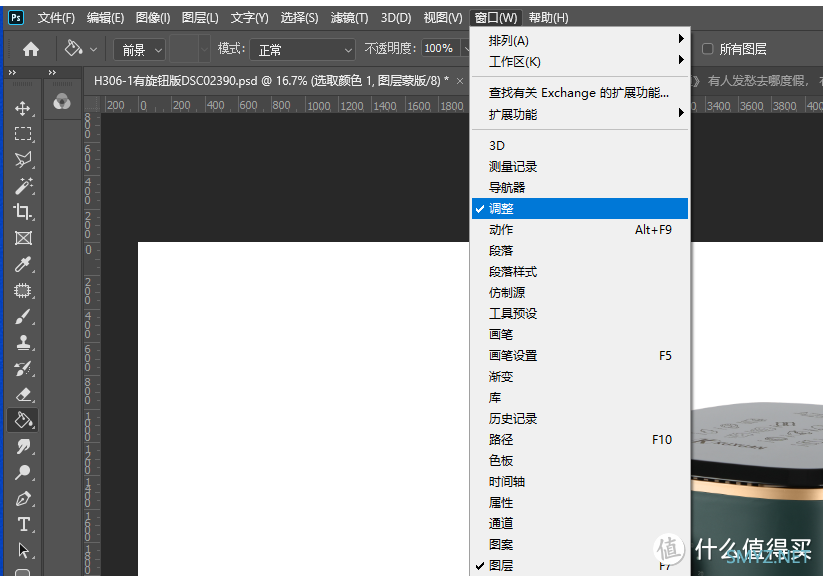Select the Smudge tool
The image size is (823, 576).
pyautogui.click(x=23, y=446)
